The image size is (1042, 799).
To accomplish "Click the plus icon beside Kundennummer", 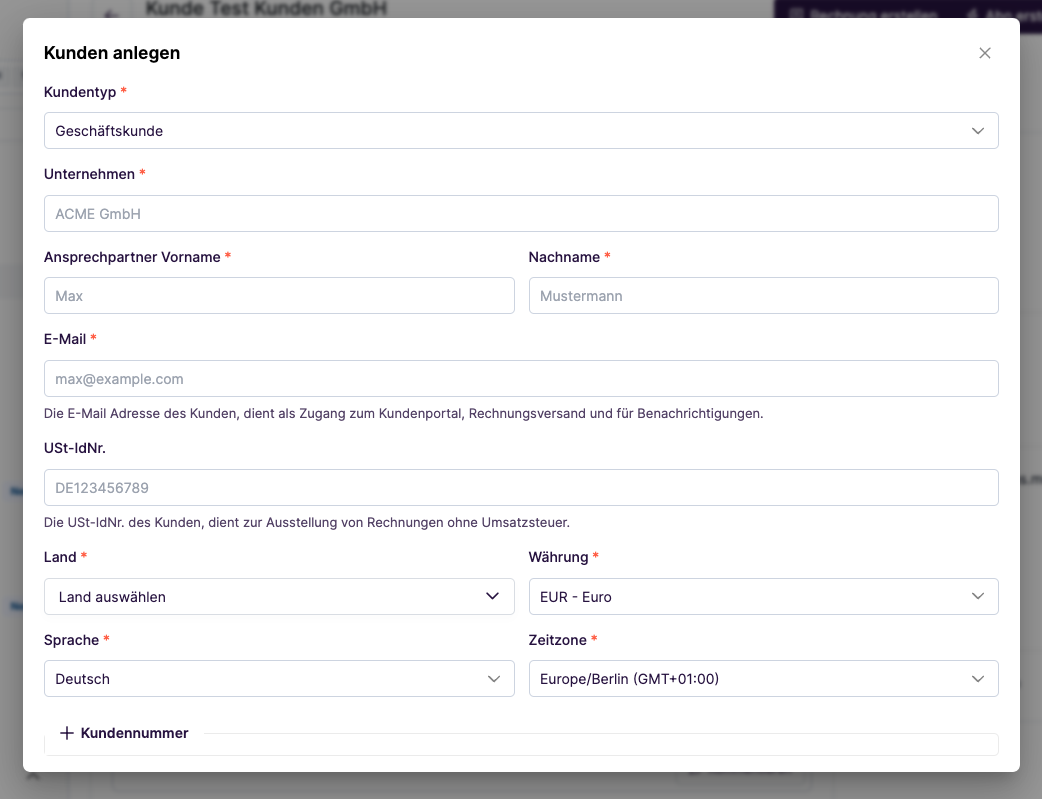I will (x=66, y=733).
